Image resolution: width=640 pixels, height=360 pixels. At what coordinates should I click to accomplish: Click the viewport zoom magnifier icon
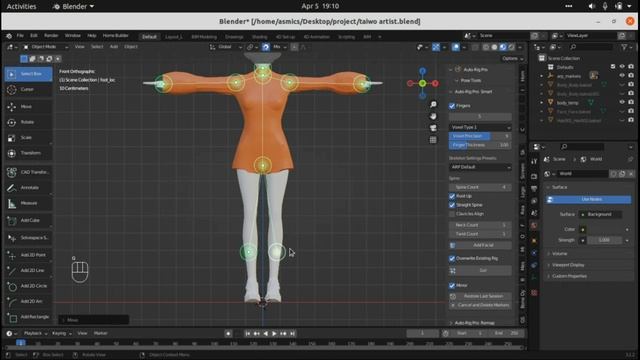(433, 105)
